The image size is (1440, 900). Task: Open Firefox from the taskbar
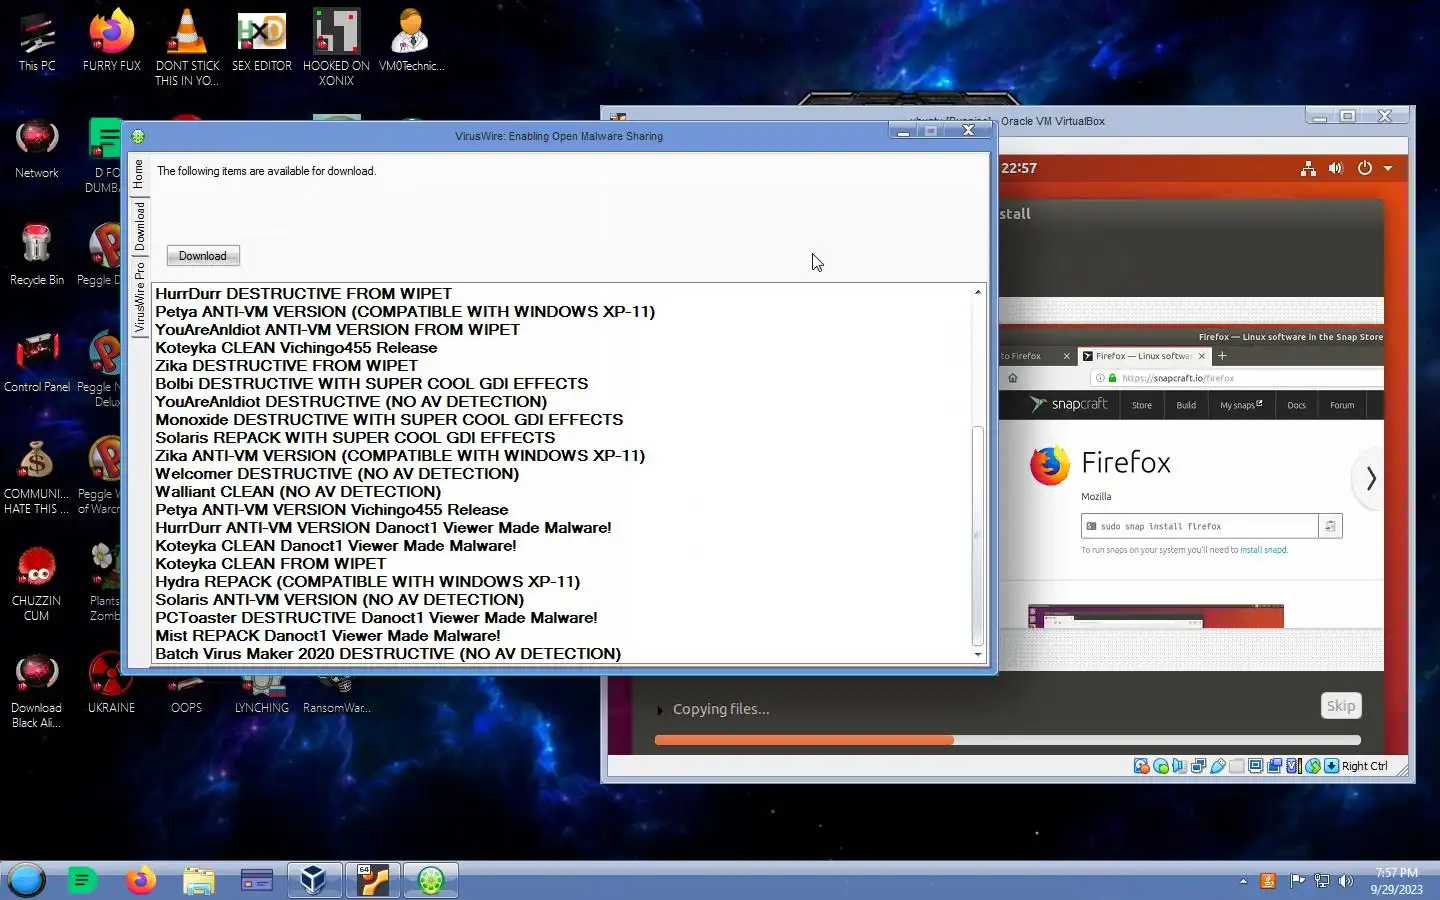141,880
